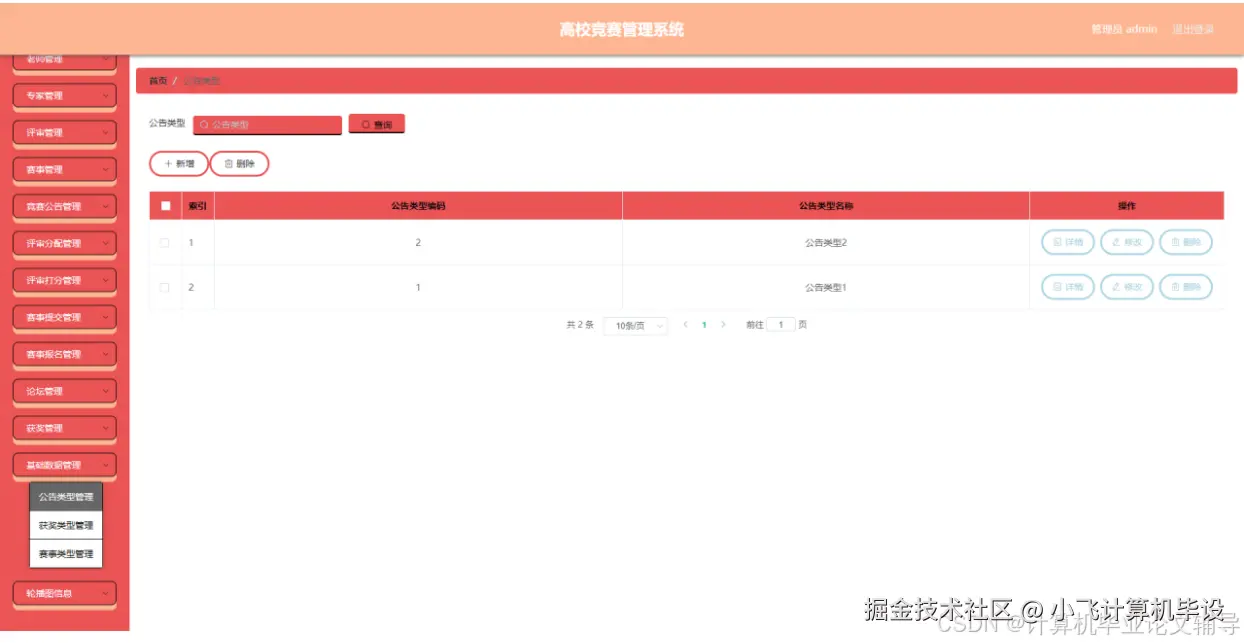Click 删除 for the 公告类型2 row
The width and height of the screenshot is (1244, 643).
[1186, 243]
